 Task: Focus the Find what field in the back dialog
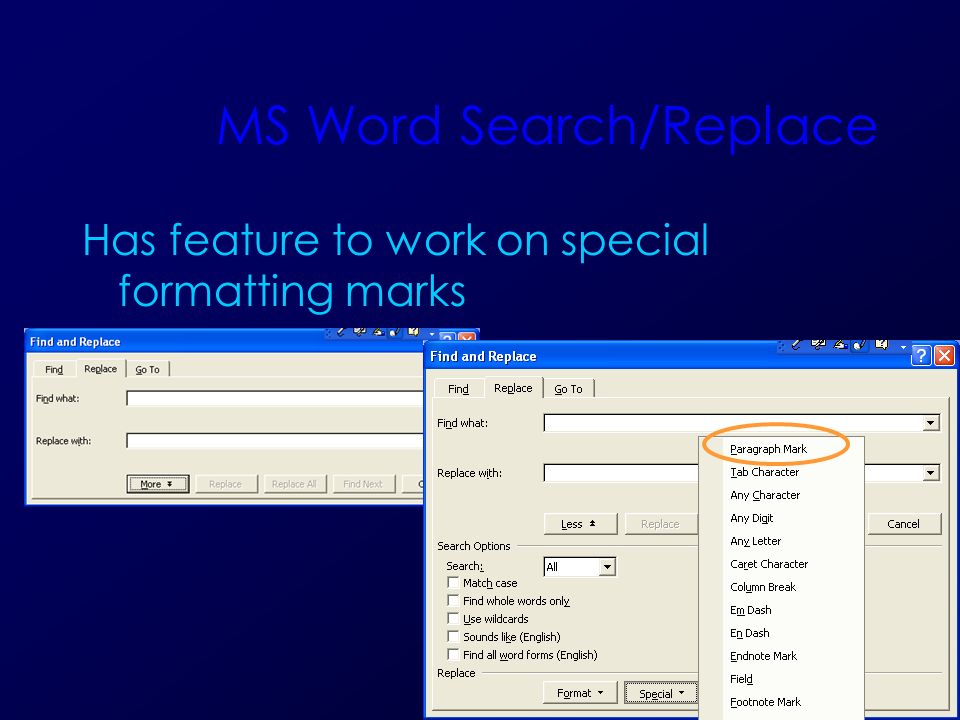coord(274,399)
